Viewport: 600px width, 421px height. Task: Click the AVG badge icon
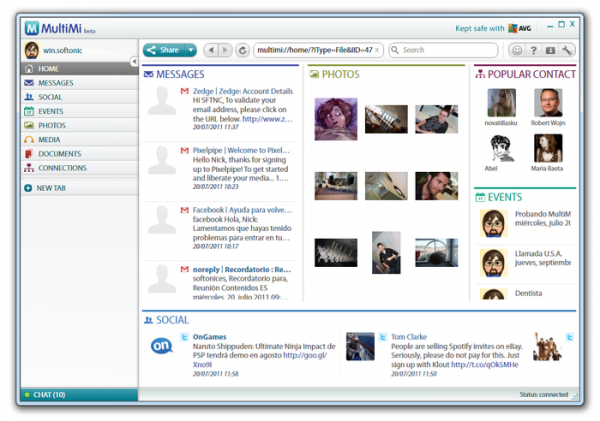click(519, 28)
